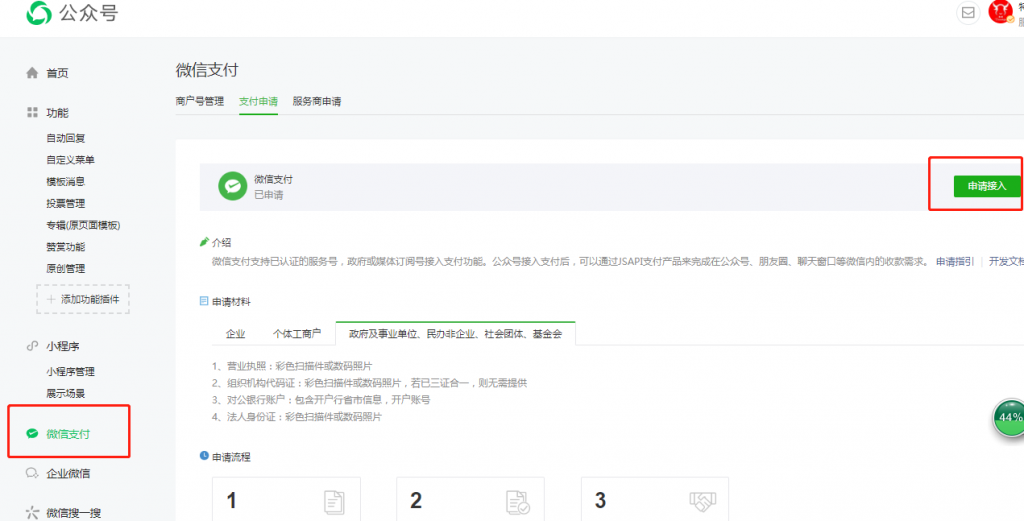Click the 首页 home icon
Viewport: 1024px width, 521px height.
[32, 72]
